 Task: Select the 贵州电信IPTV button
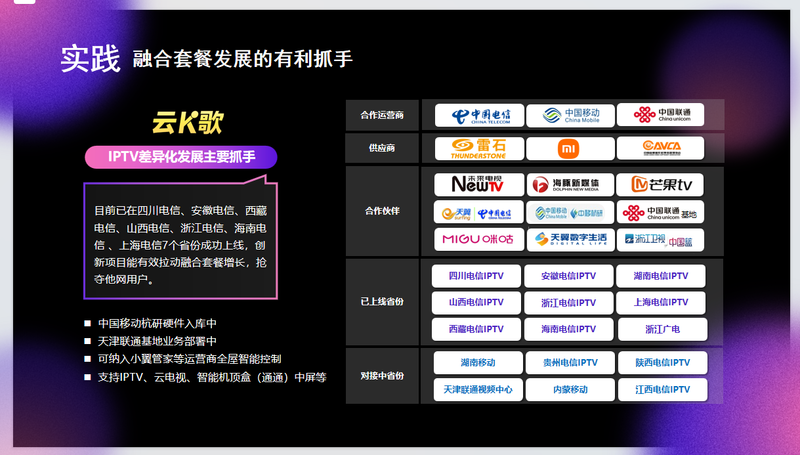point(569,363)
